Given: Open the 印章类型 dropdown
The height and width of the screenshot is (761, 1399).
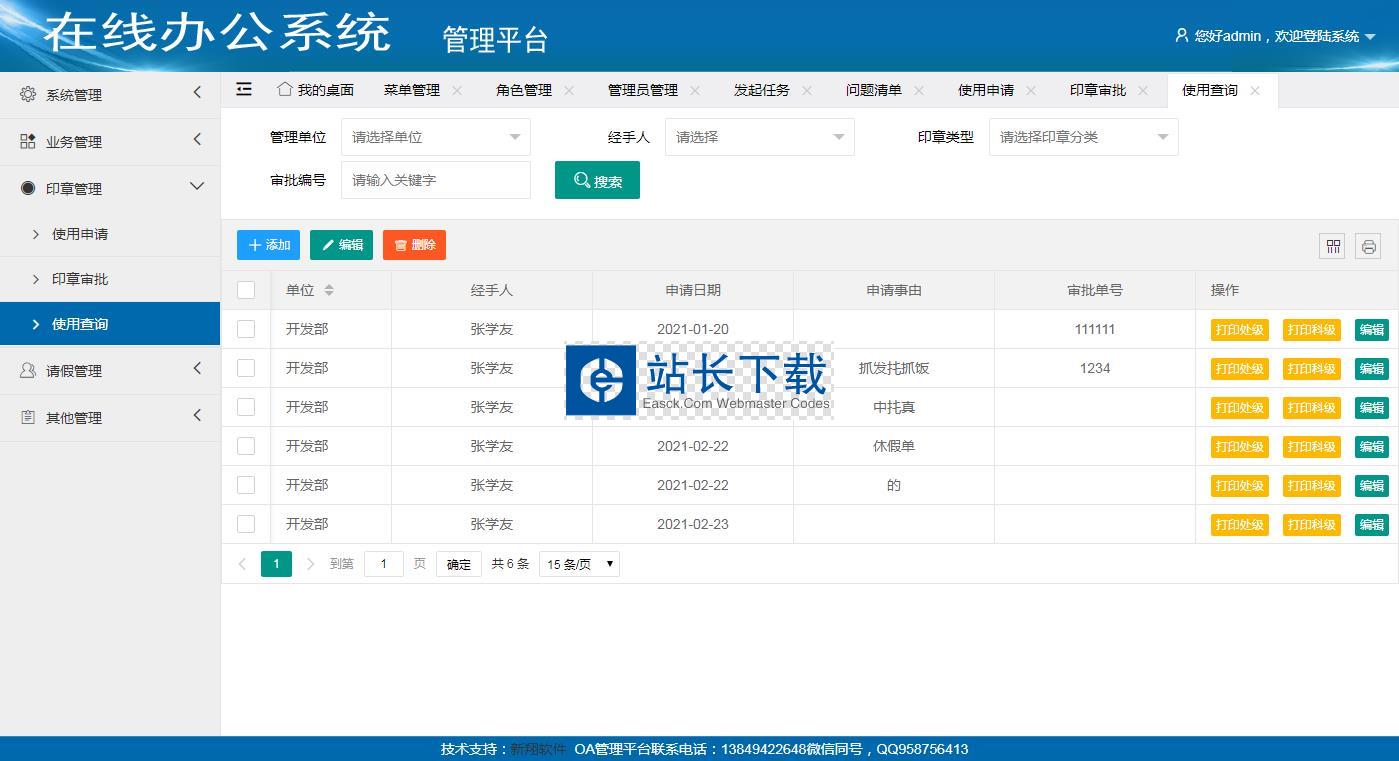Looking at the screenshot, I should point(1083,137).
